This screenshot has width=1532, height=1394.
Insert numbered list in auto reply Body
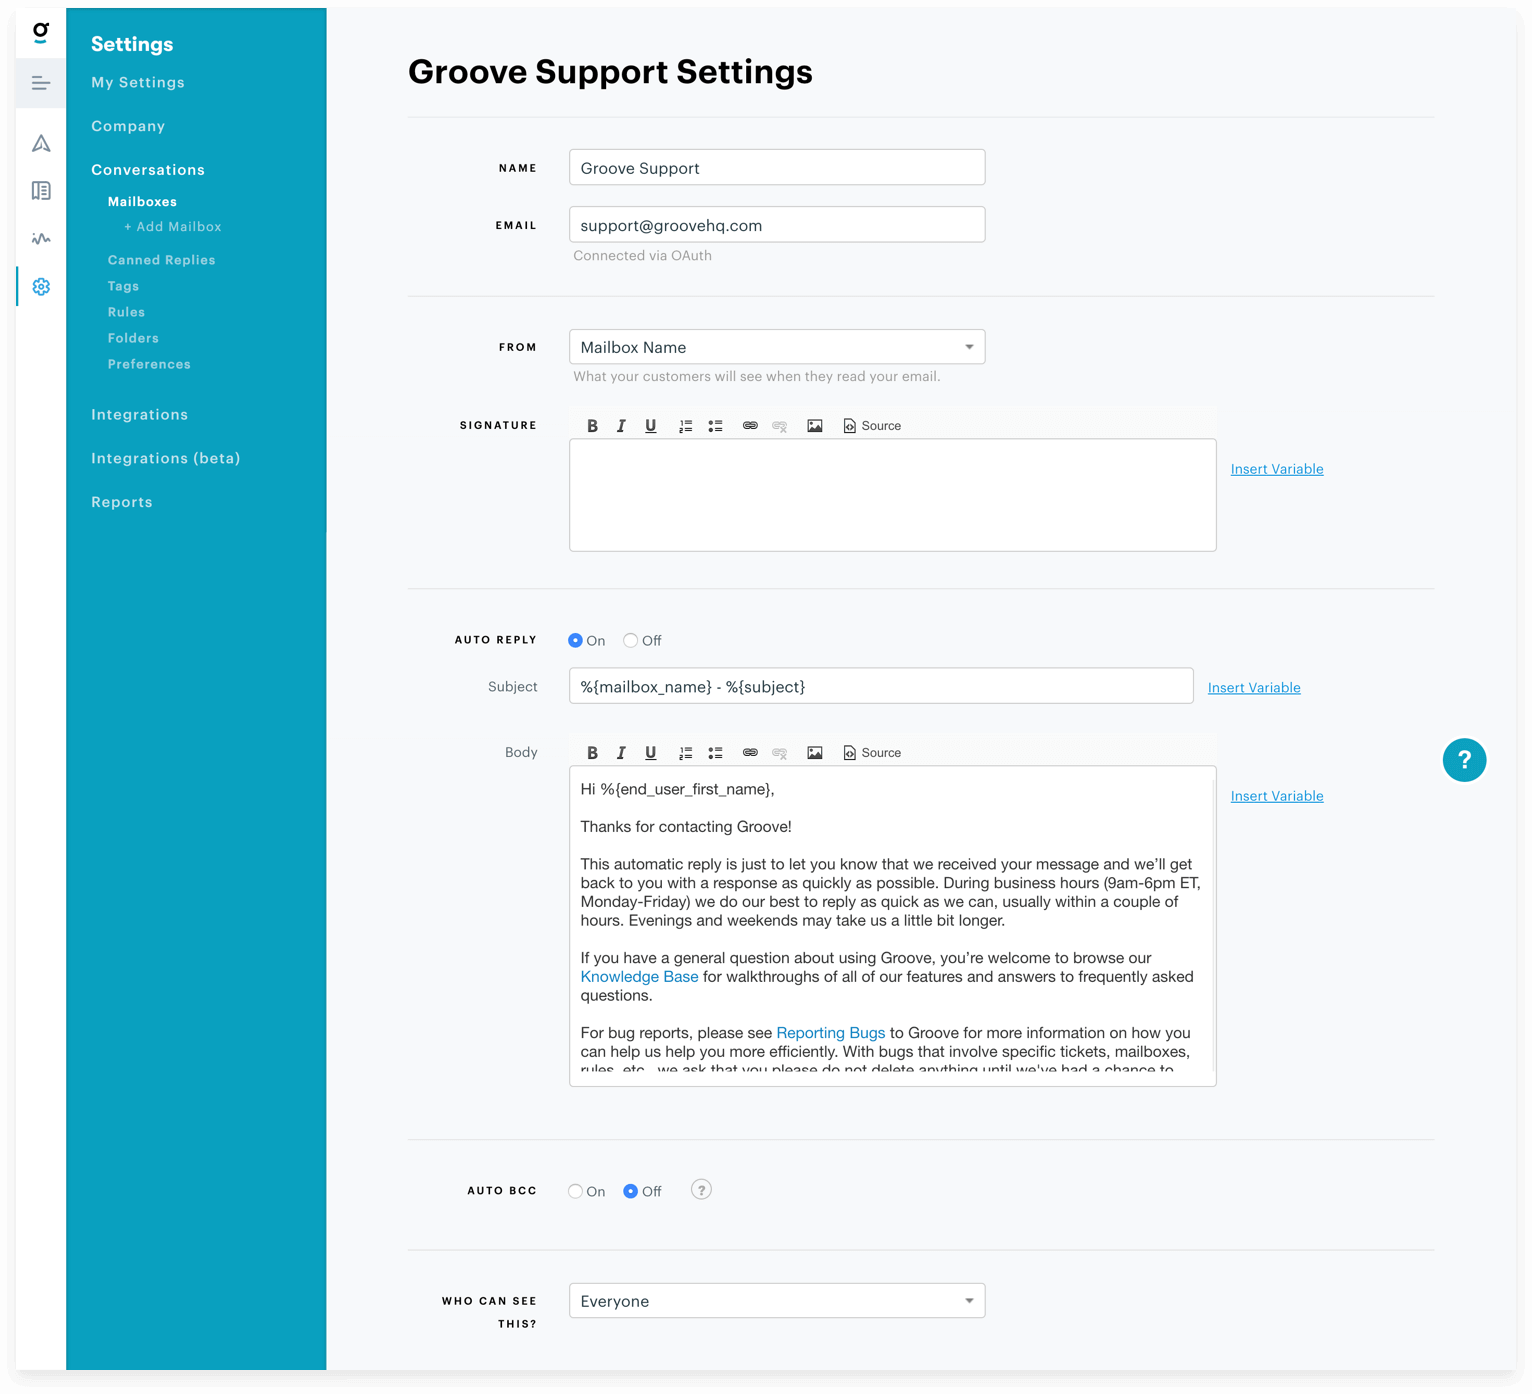(x=685, y=753)
